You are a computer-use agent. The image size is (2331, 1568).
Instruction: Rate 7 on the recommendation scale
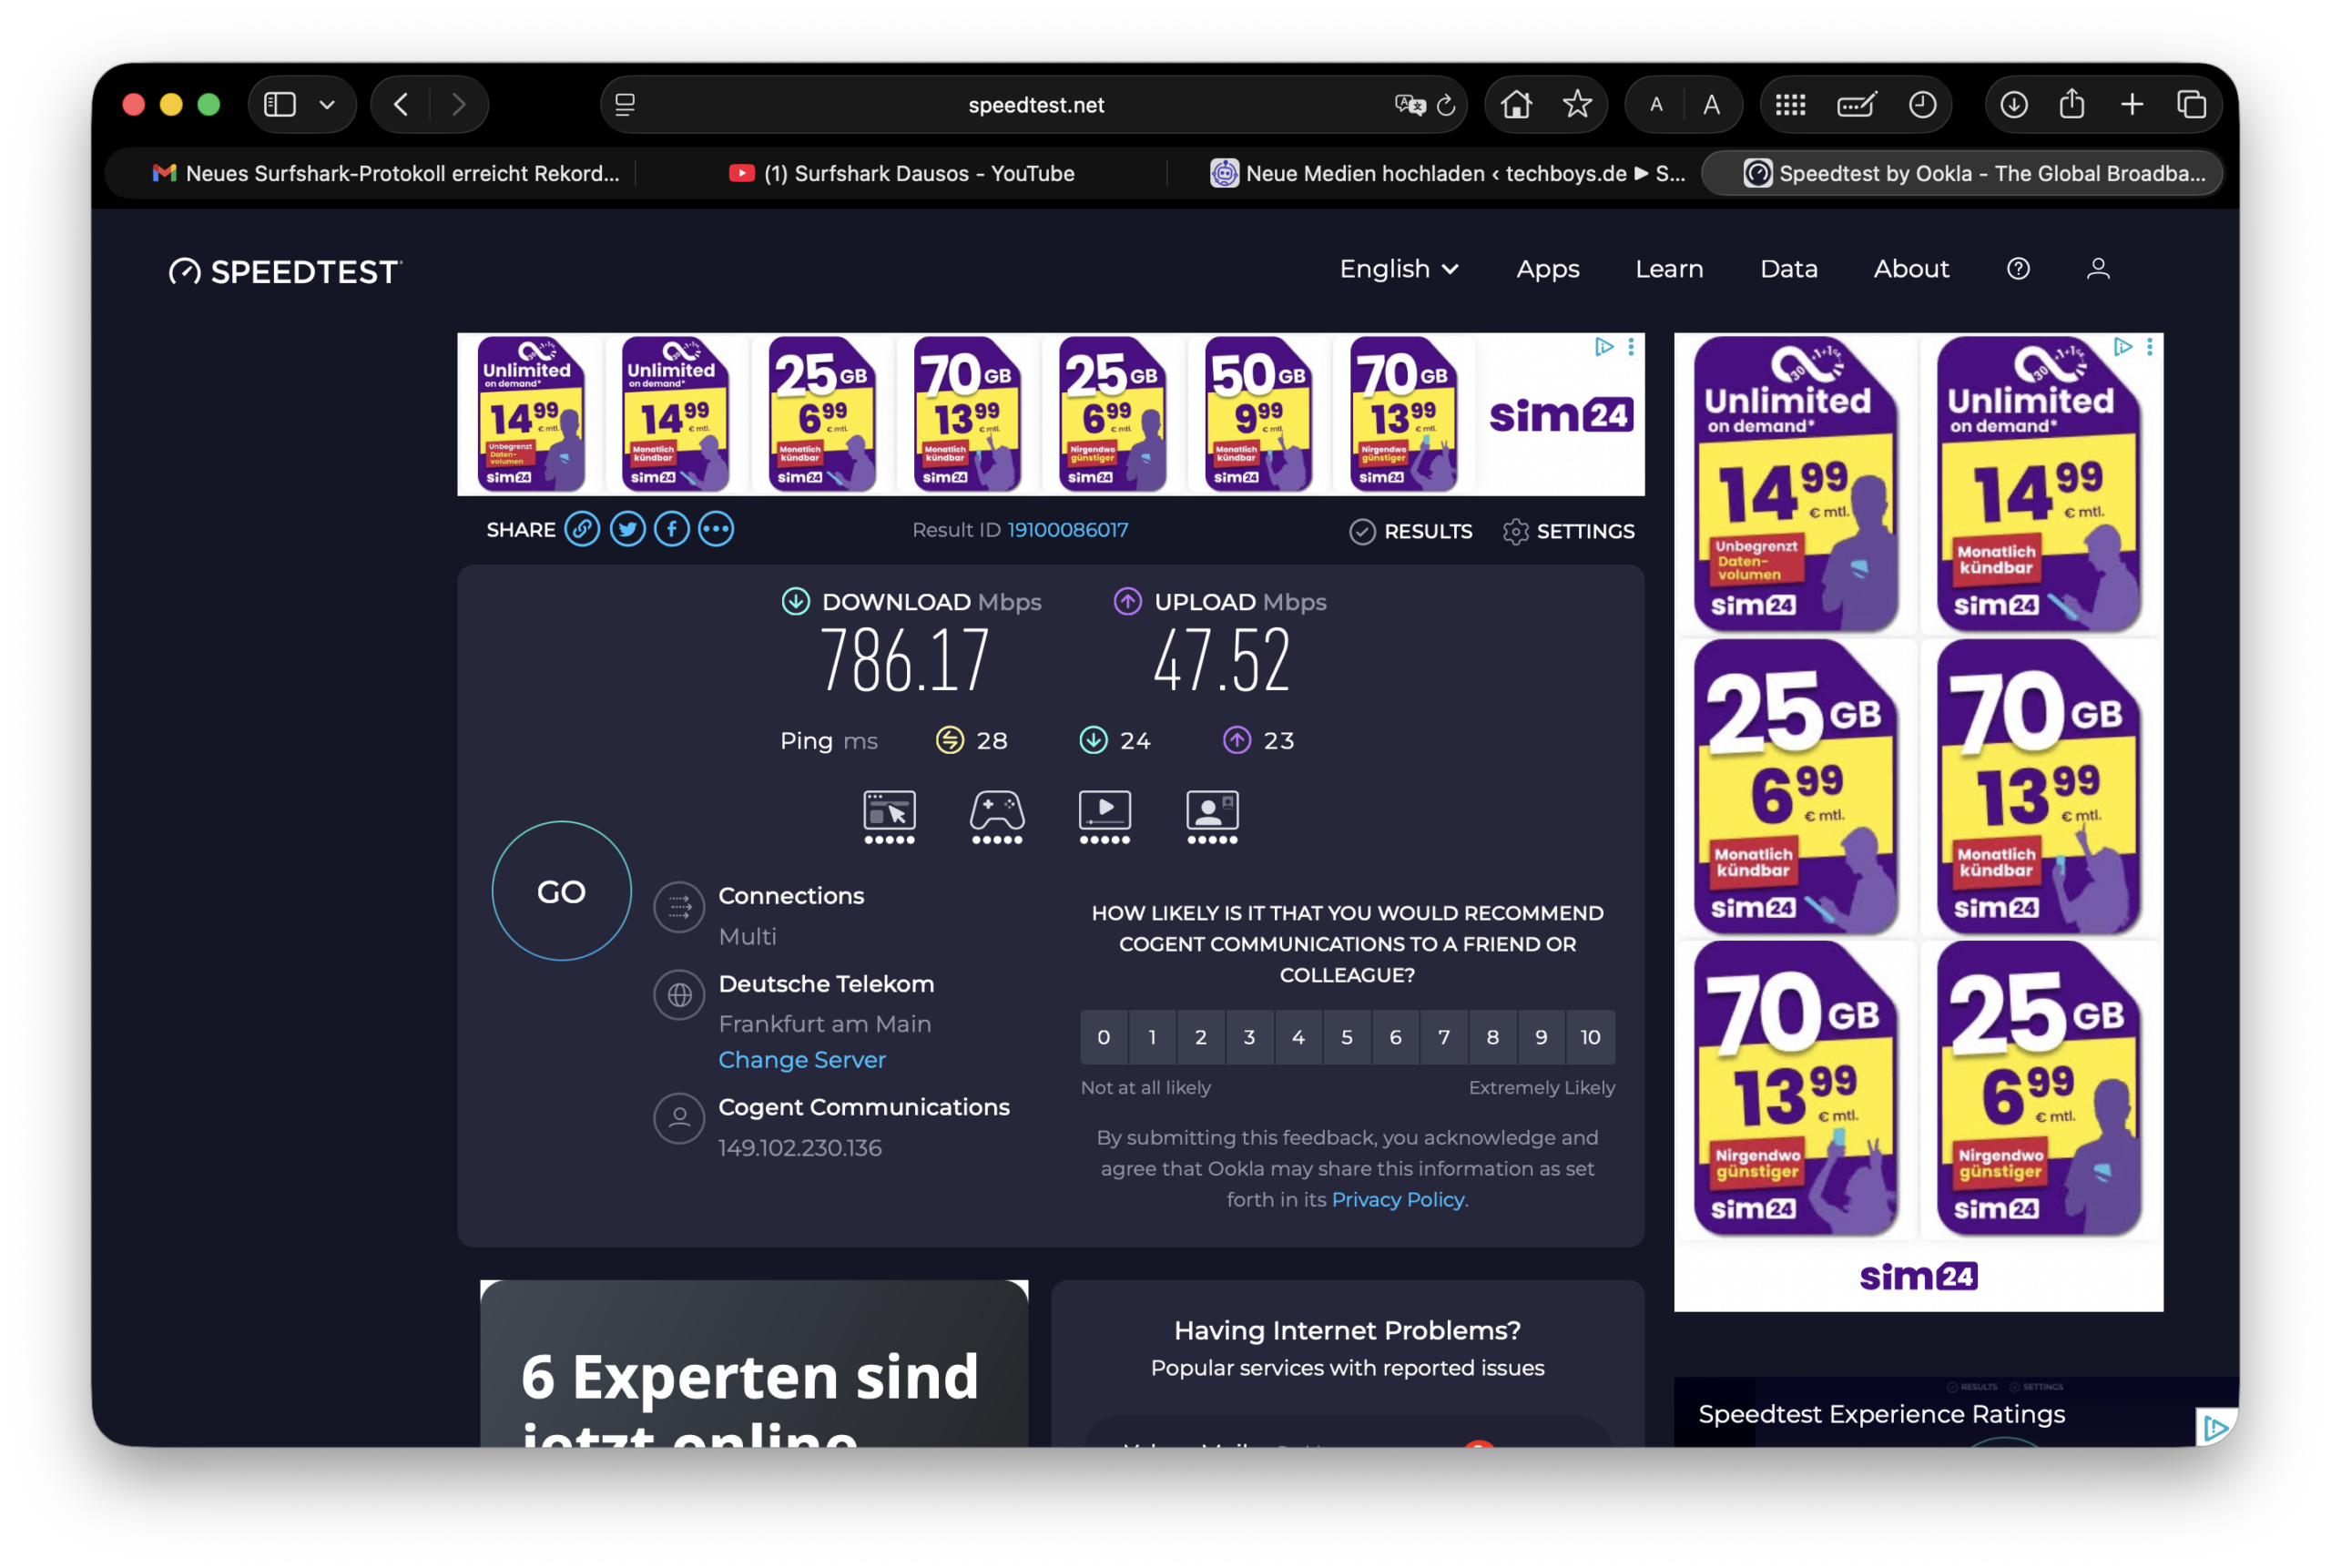tap(1444, 1037)
